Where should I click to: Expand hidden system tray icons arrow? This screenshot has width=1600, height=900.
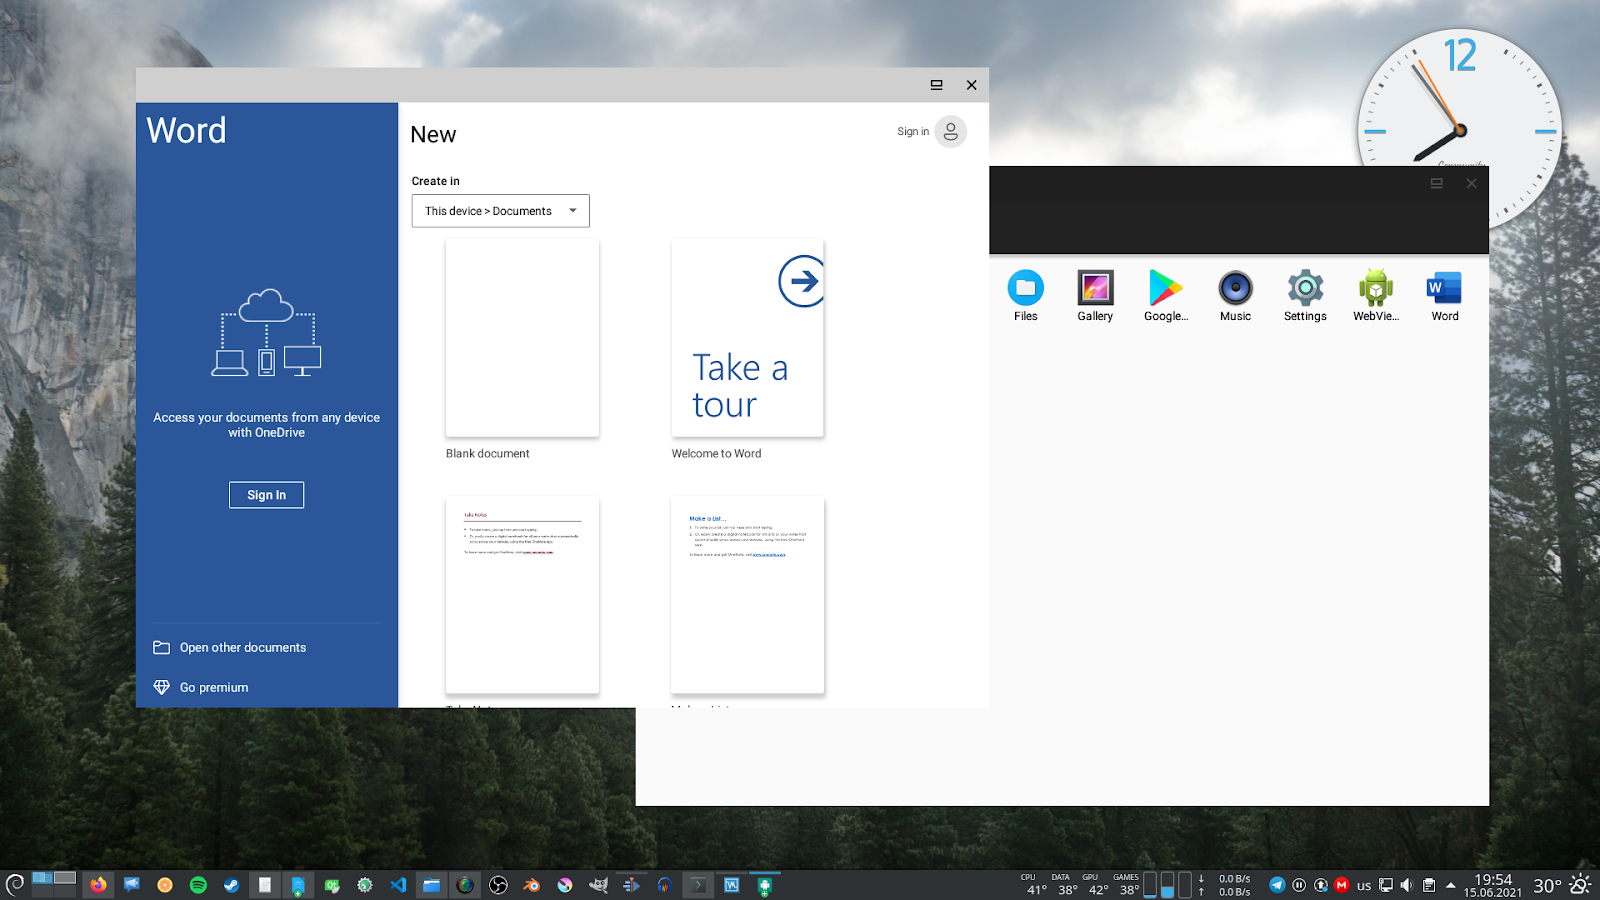(1451, 885)
